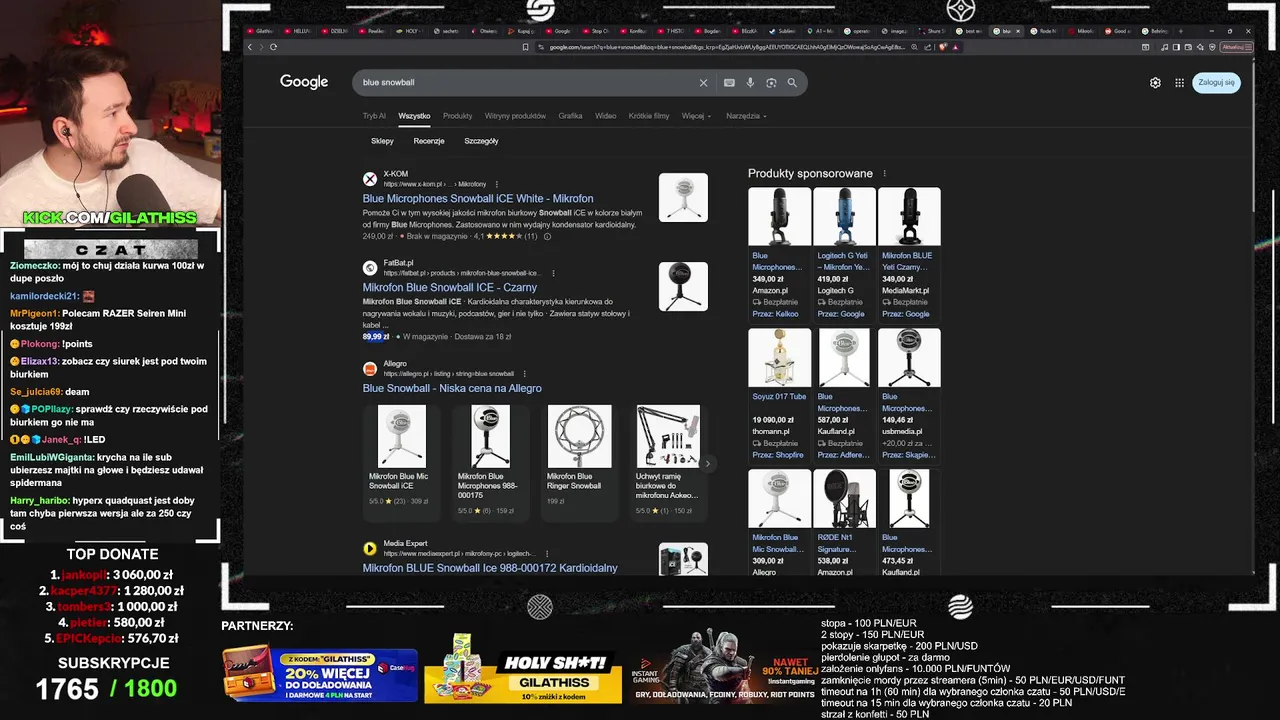Click the X-KOM site favicon

(x=370, y=179)
